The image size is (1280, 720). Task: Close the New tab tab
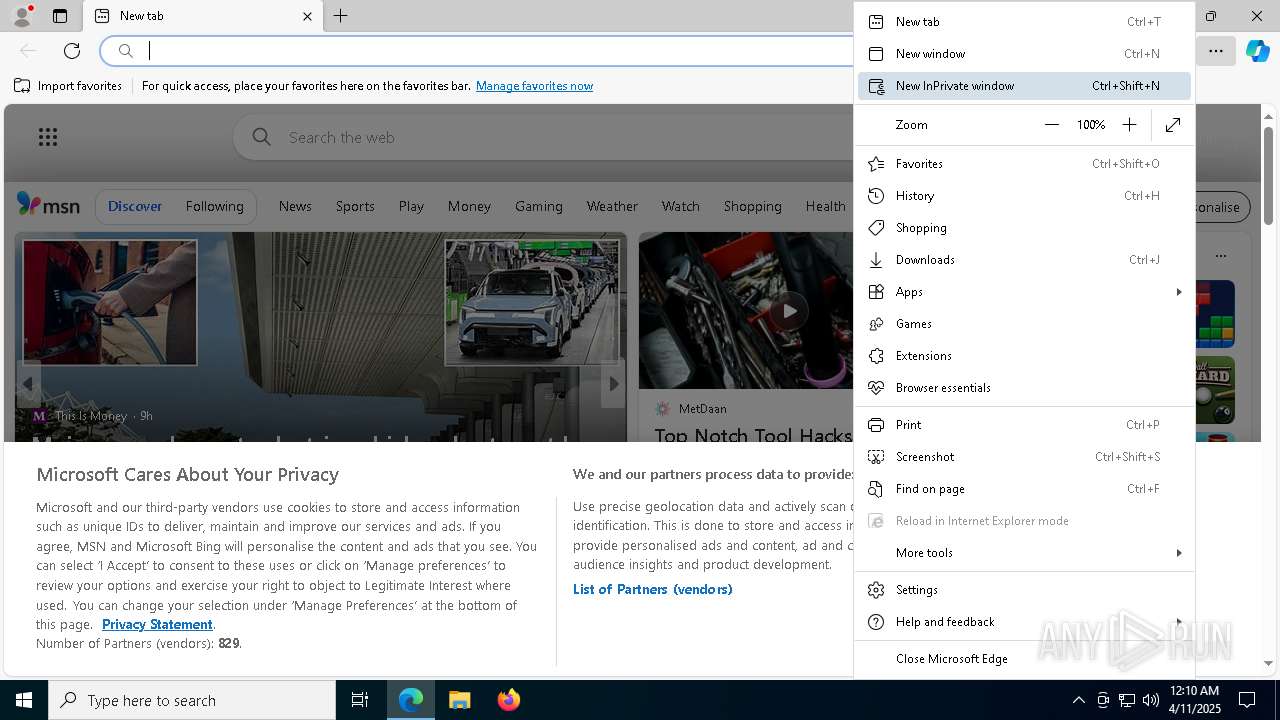(307, 16)
